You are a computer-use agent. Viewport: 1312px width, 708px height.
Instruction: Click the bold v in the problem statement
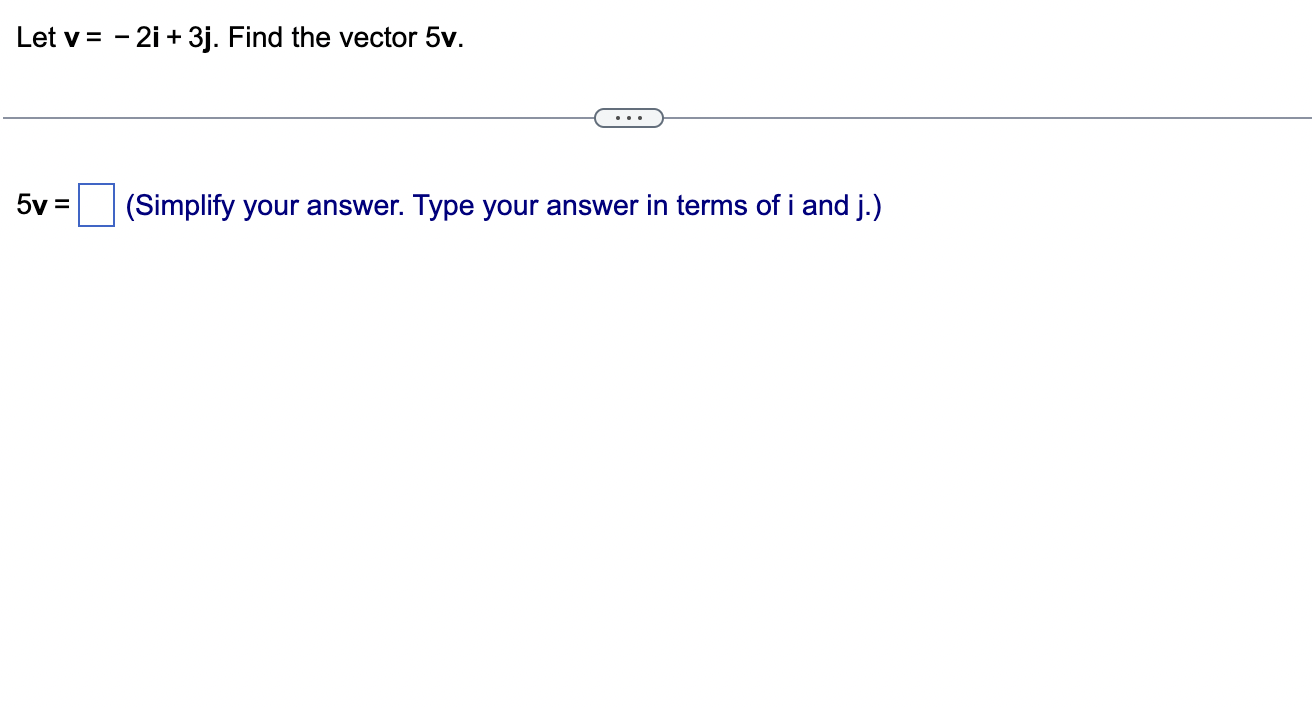(x=70, y=37)
